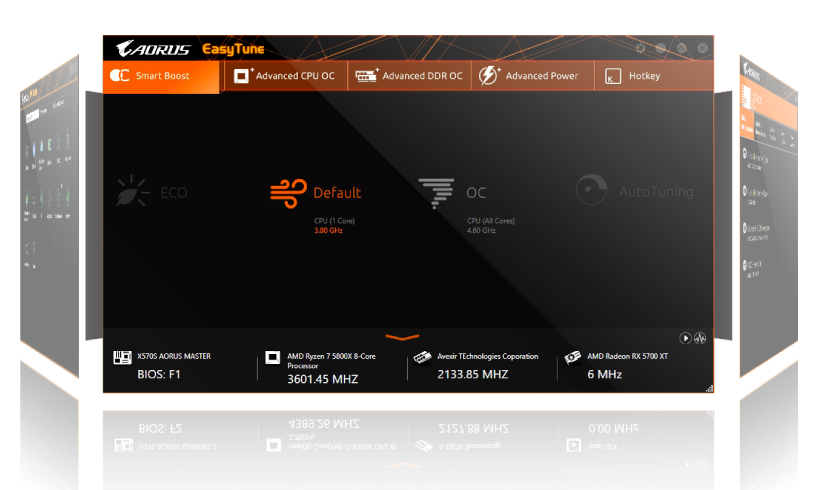This screenshot has width=816, height=490.
Task: Open the Advanced Power tab
Action: 531,76
